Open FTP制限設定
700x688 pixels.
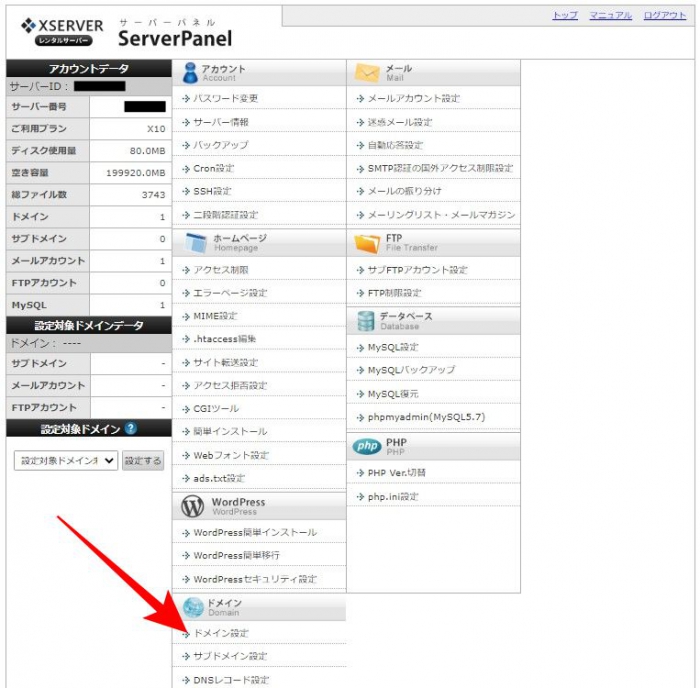394,293
